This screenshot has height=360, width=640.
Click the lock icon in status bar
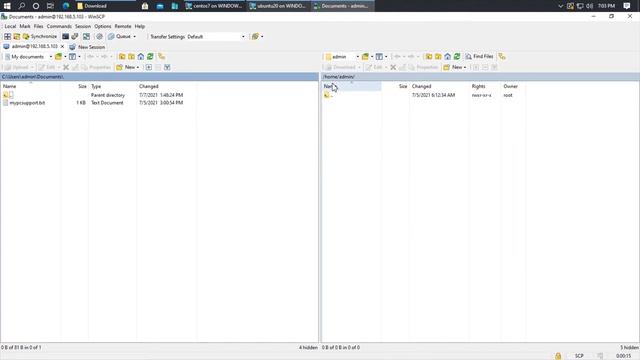coord(558,356)
